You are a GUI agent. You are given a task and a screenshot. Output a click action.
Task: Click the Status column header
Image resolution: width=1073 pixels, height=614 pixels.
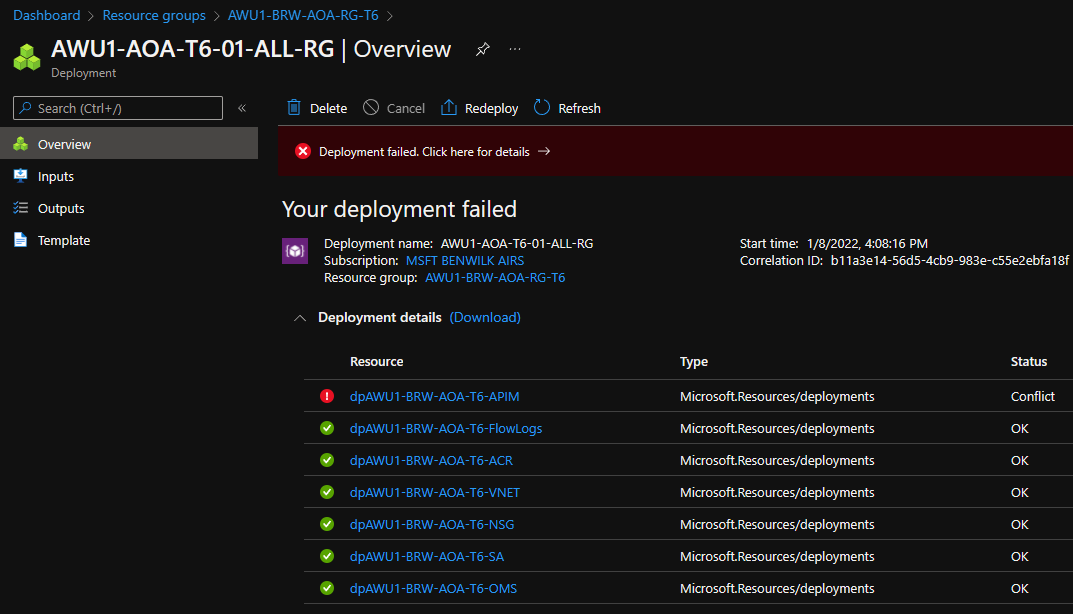[1029, 361]
